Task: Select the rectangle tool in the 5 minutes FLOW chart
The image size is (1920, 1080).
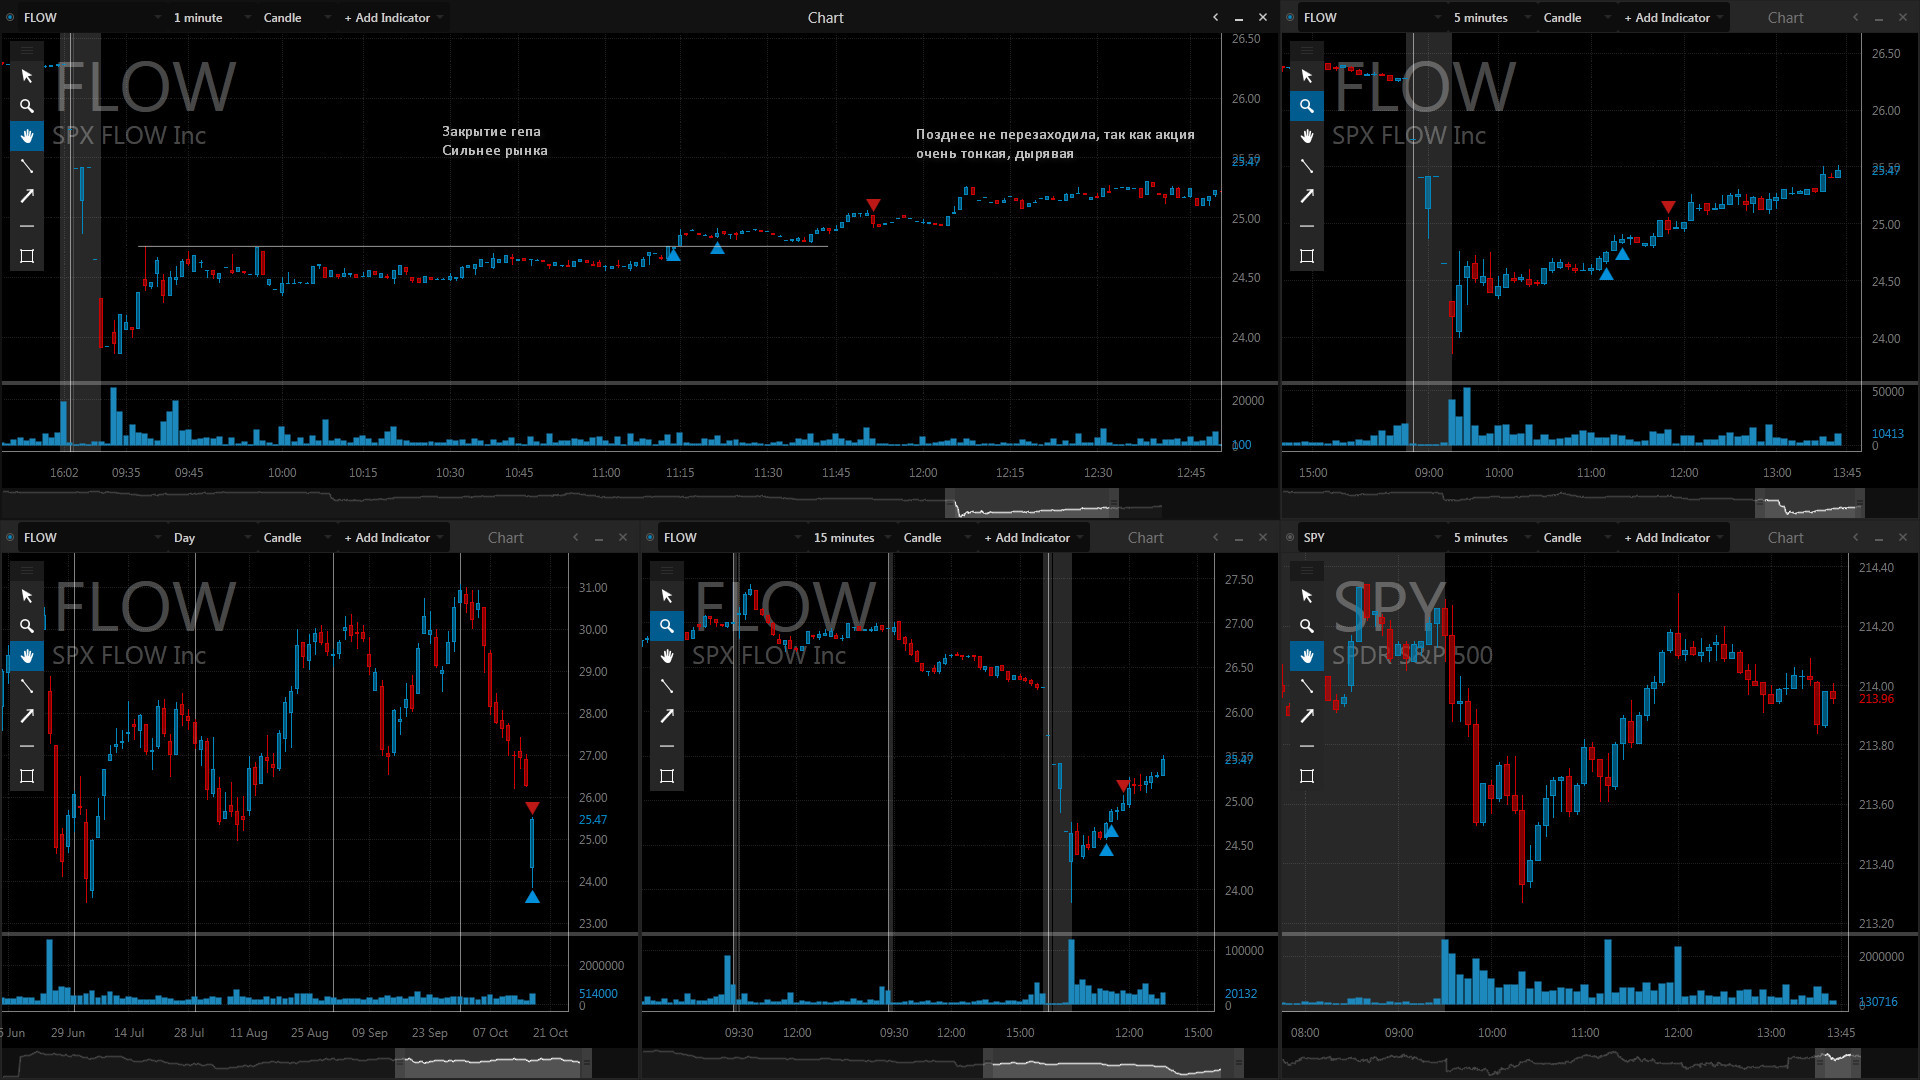Action: 1307,256
